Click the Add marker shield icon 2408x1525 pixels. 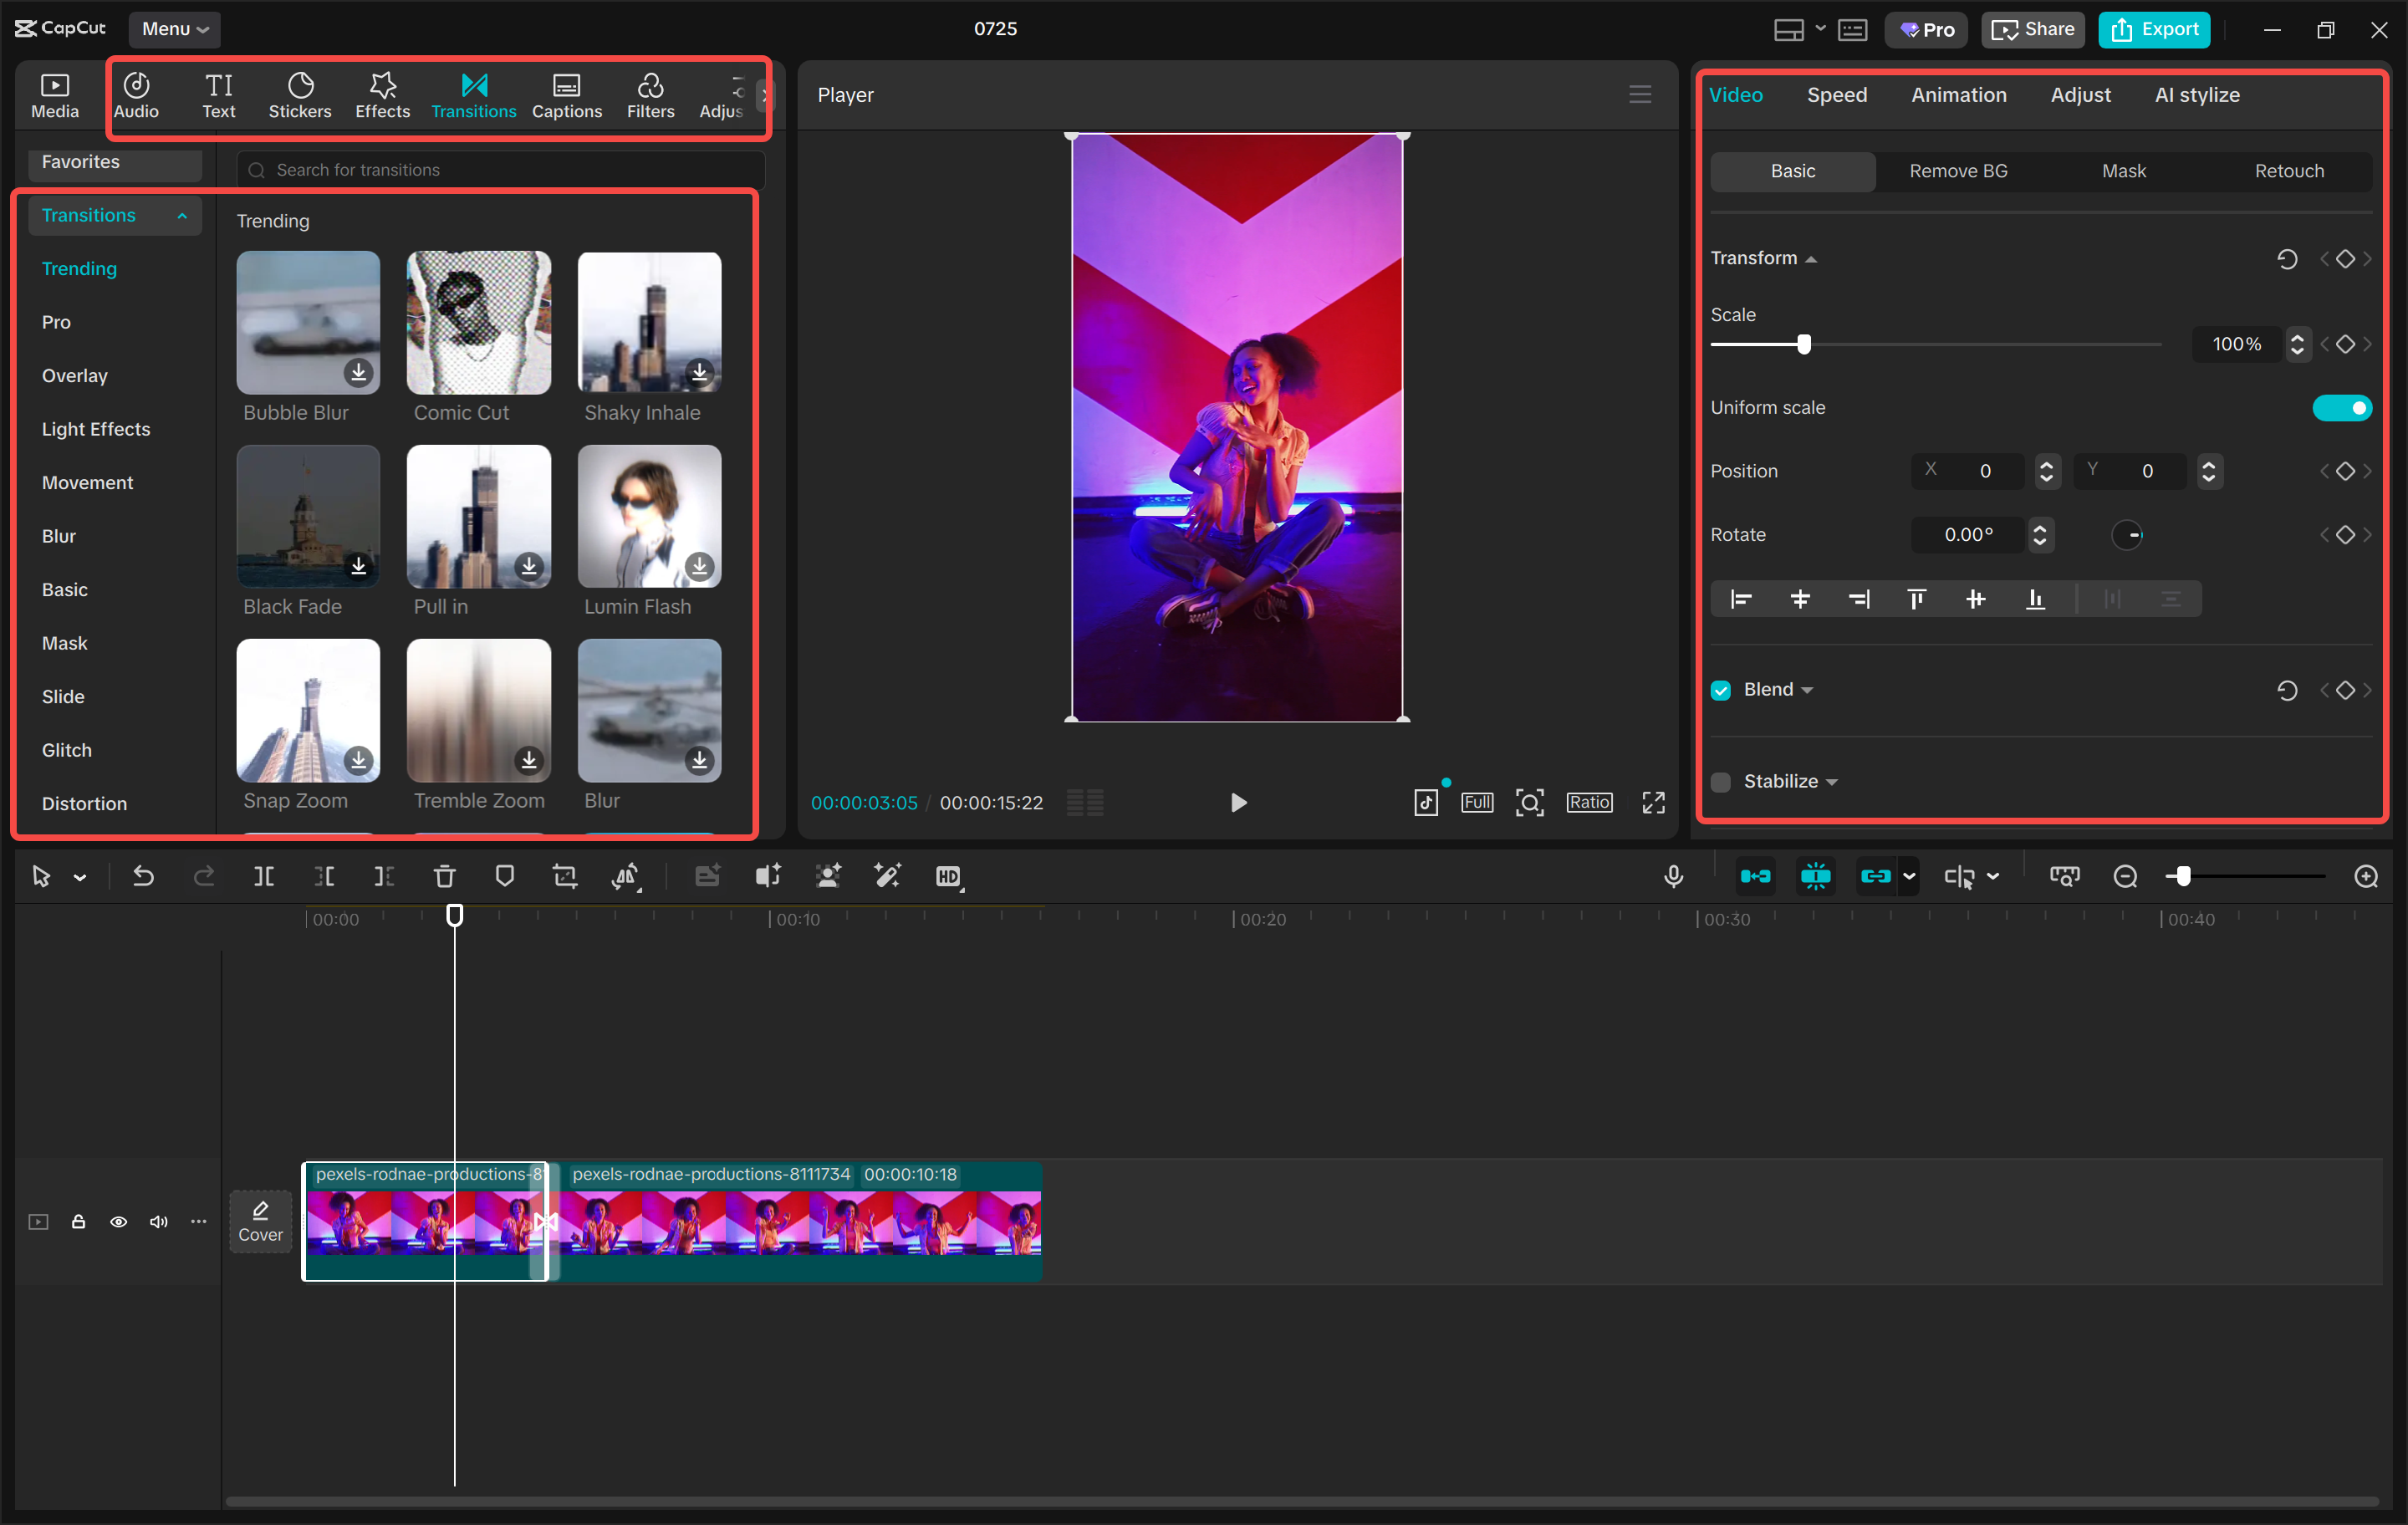(505, 877)
